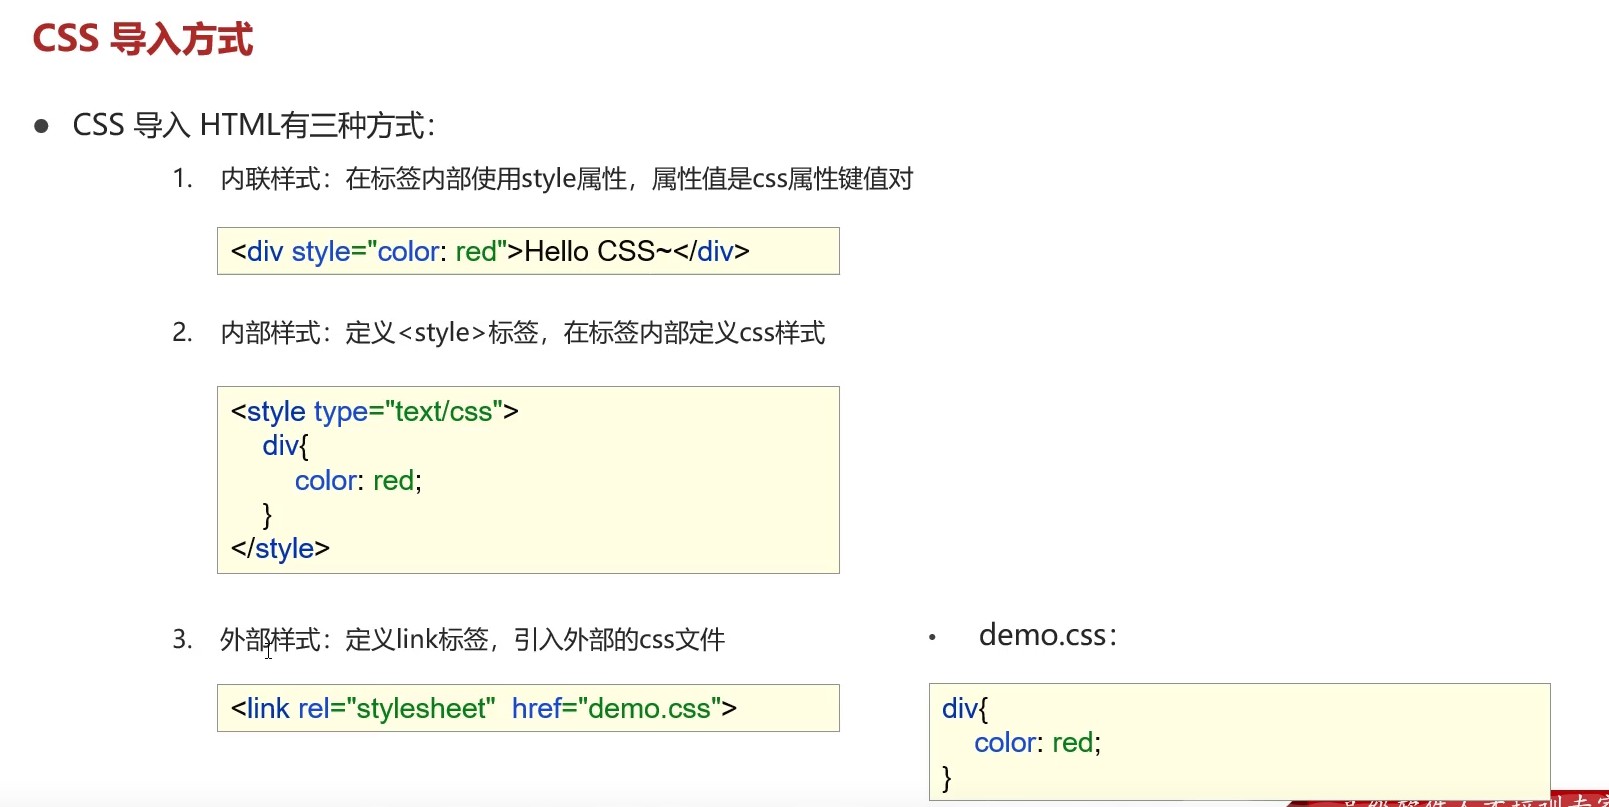Click the "demo.css:" label
This screenshot has width=1609, height=807.
(1047, 636)
